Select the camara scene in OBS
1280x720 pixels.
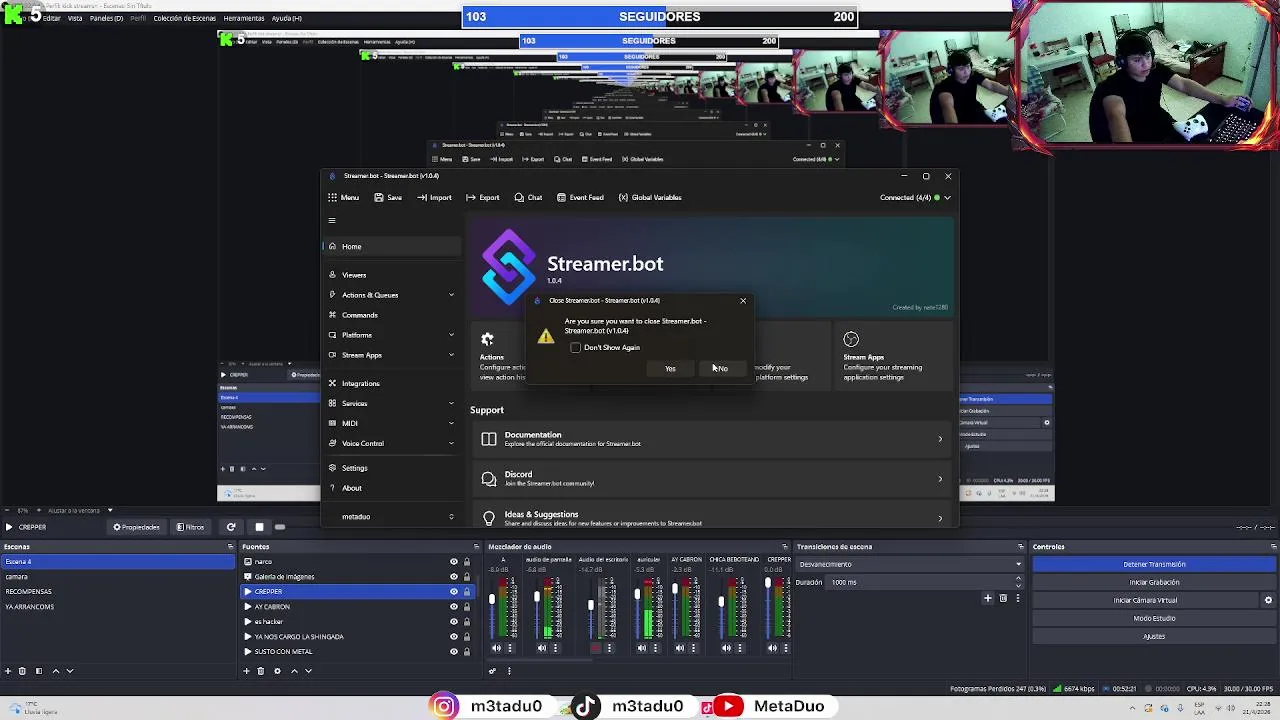(x=118, y=577)
